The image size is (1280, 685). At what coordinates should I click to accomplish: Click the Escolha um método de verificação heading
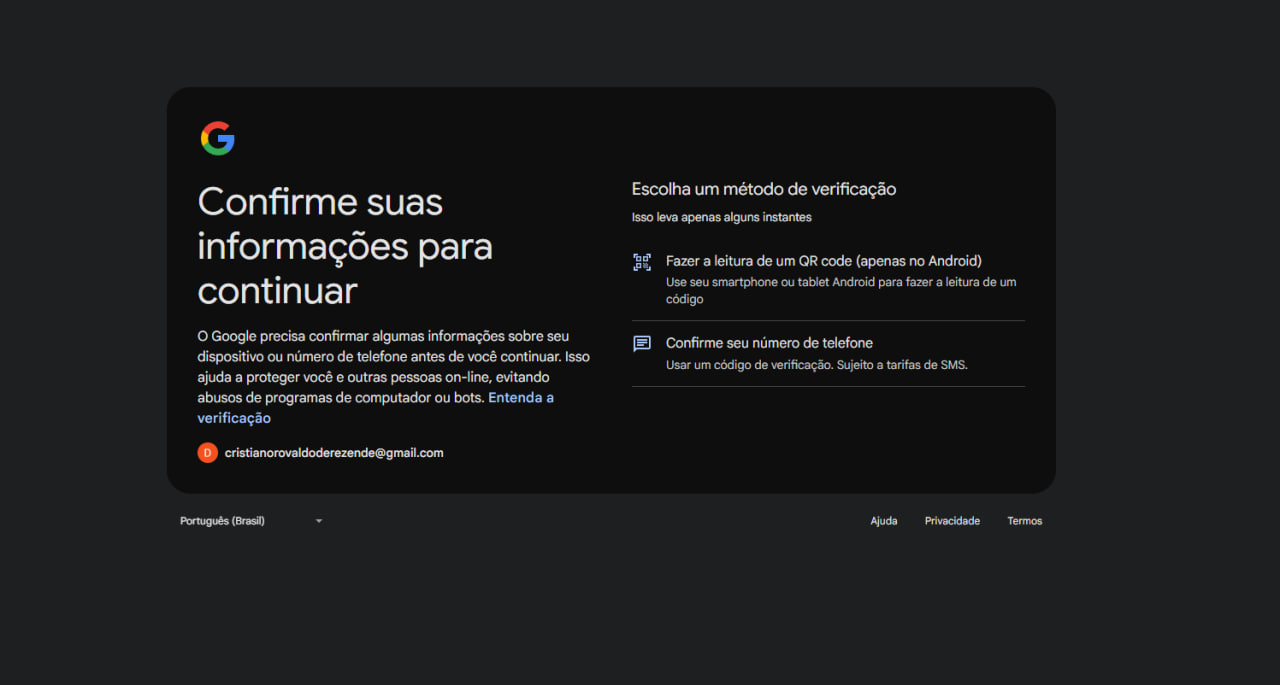(764, 189)
